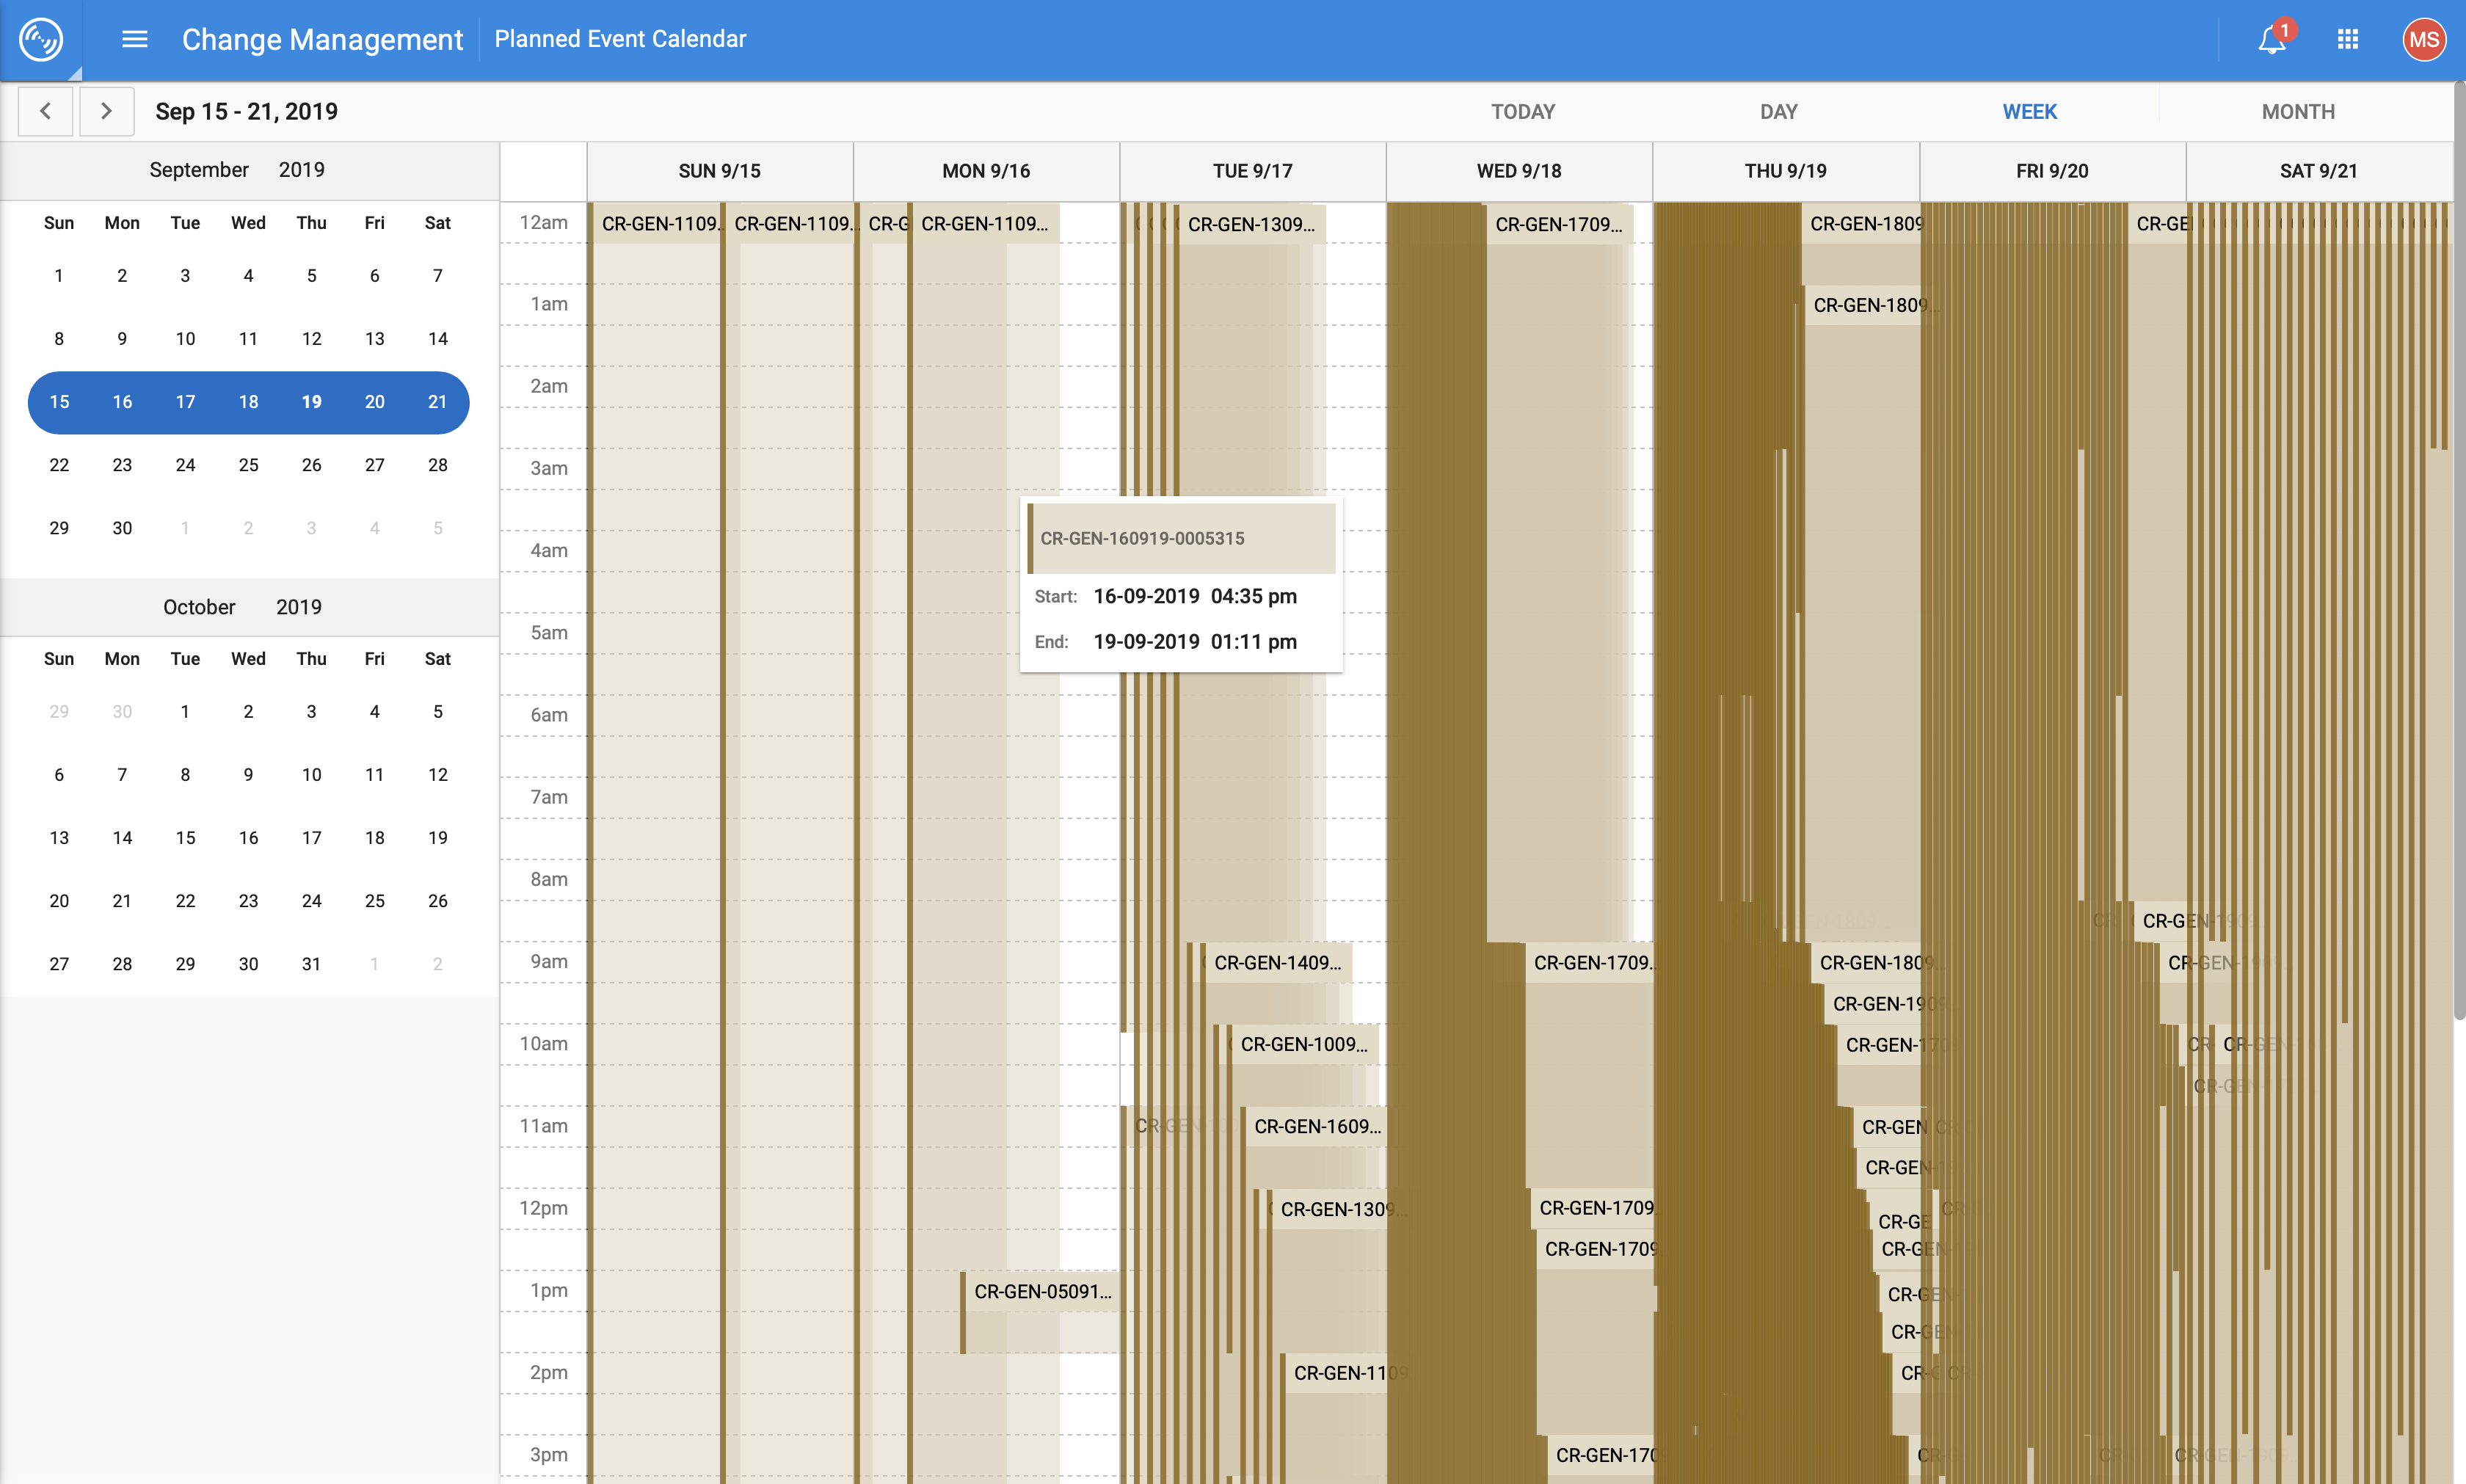The height and width of the screenshot is (1484, 2466).
Task: Open the notifications bell
Action: [2272, 40]
